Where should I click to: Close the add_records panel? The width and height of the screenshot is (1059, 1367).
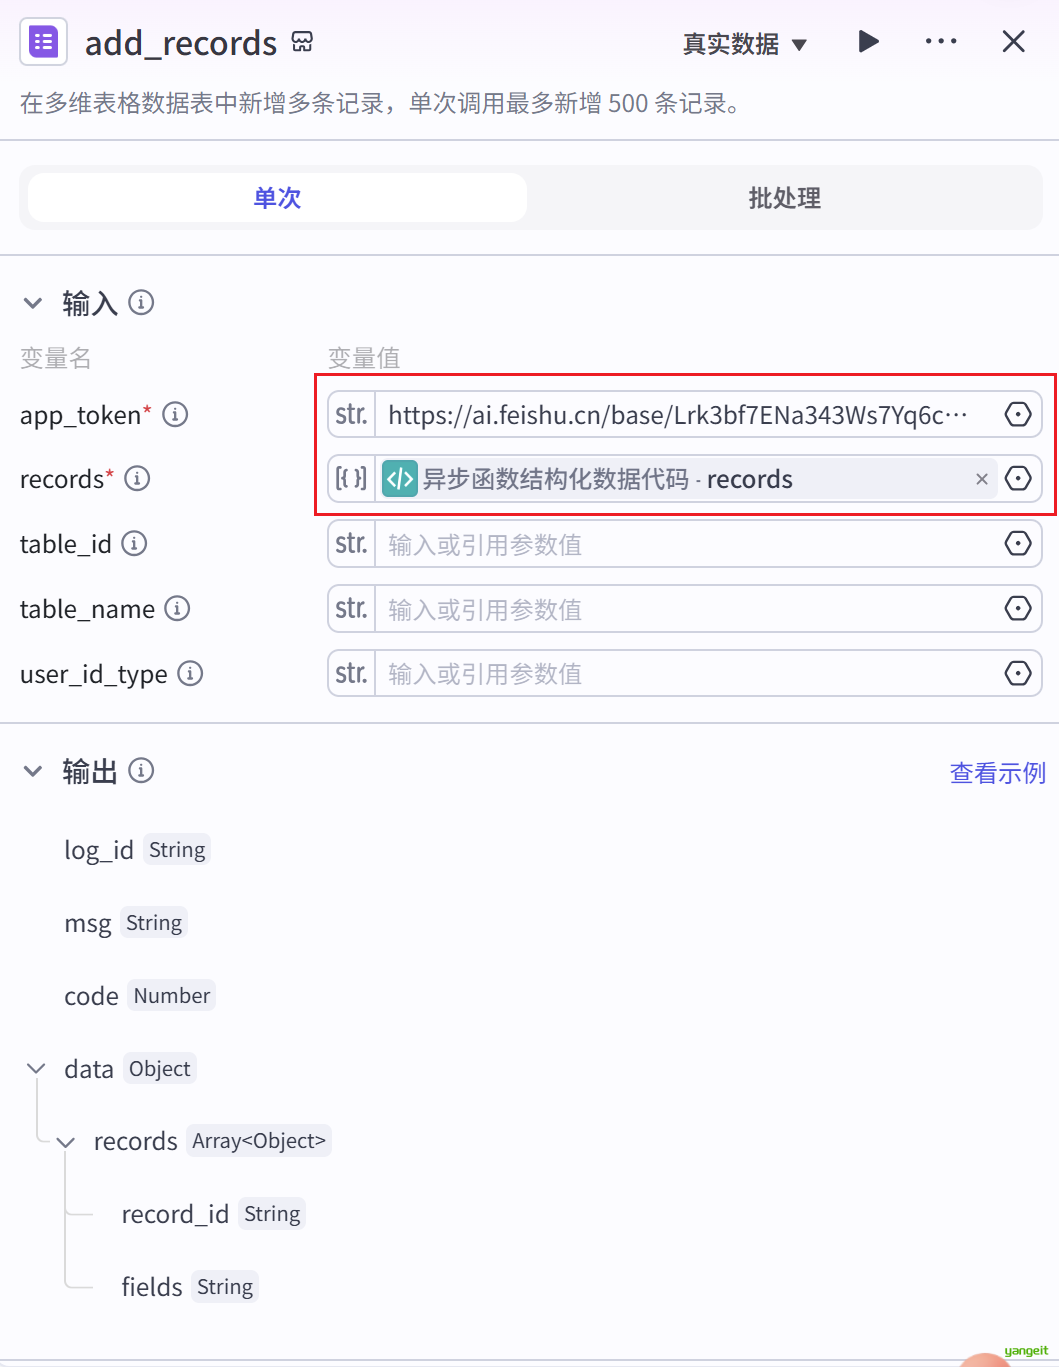pos(1013,42)
